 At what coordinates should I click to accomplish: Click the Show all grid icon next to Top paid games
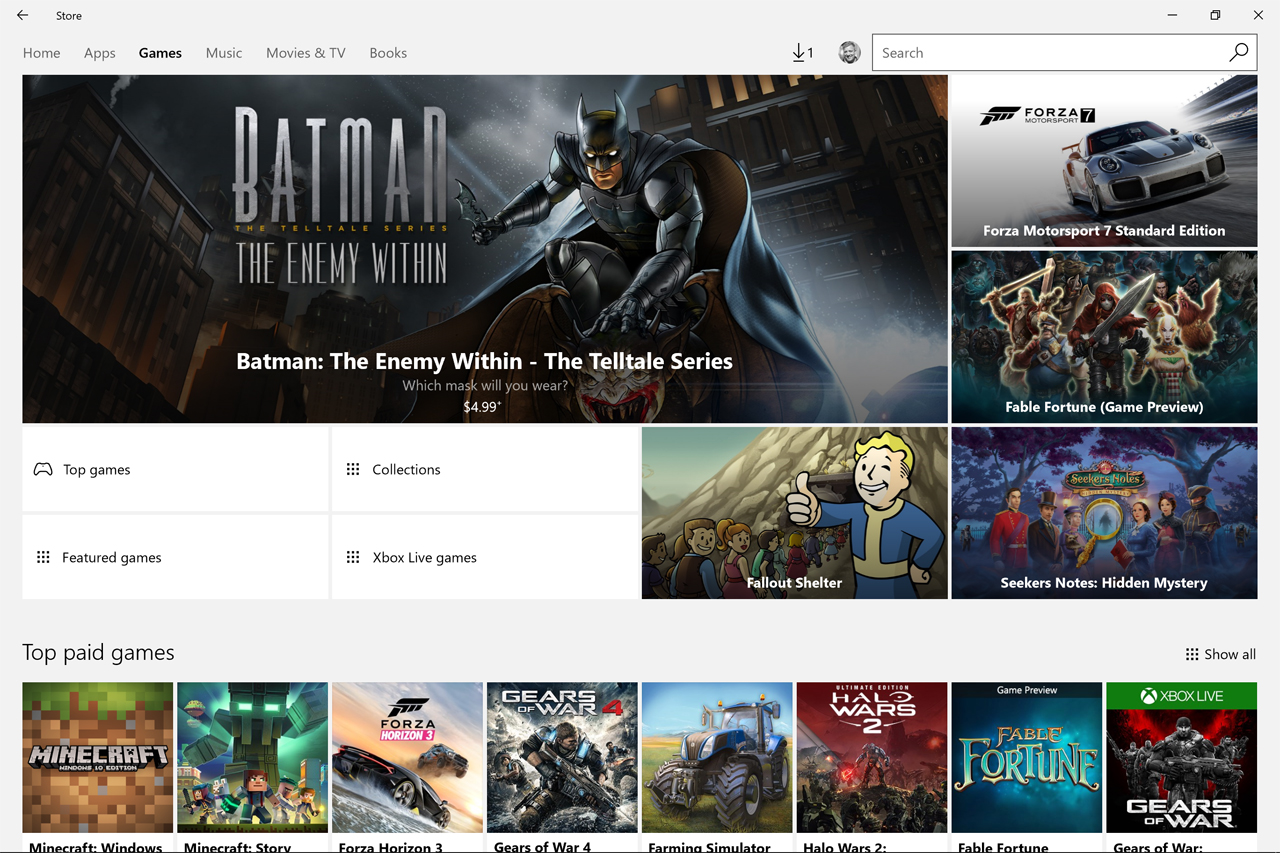[1191, 654]
